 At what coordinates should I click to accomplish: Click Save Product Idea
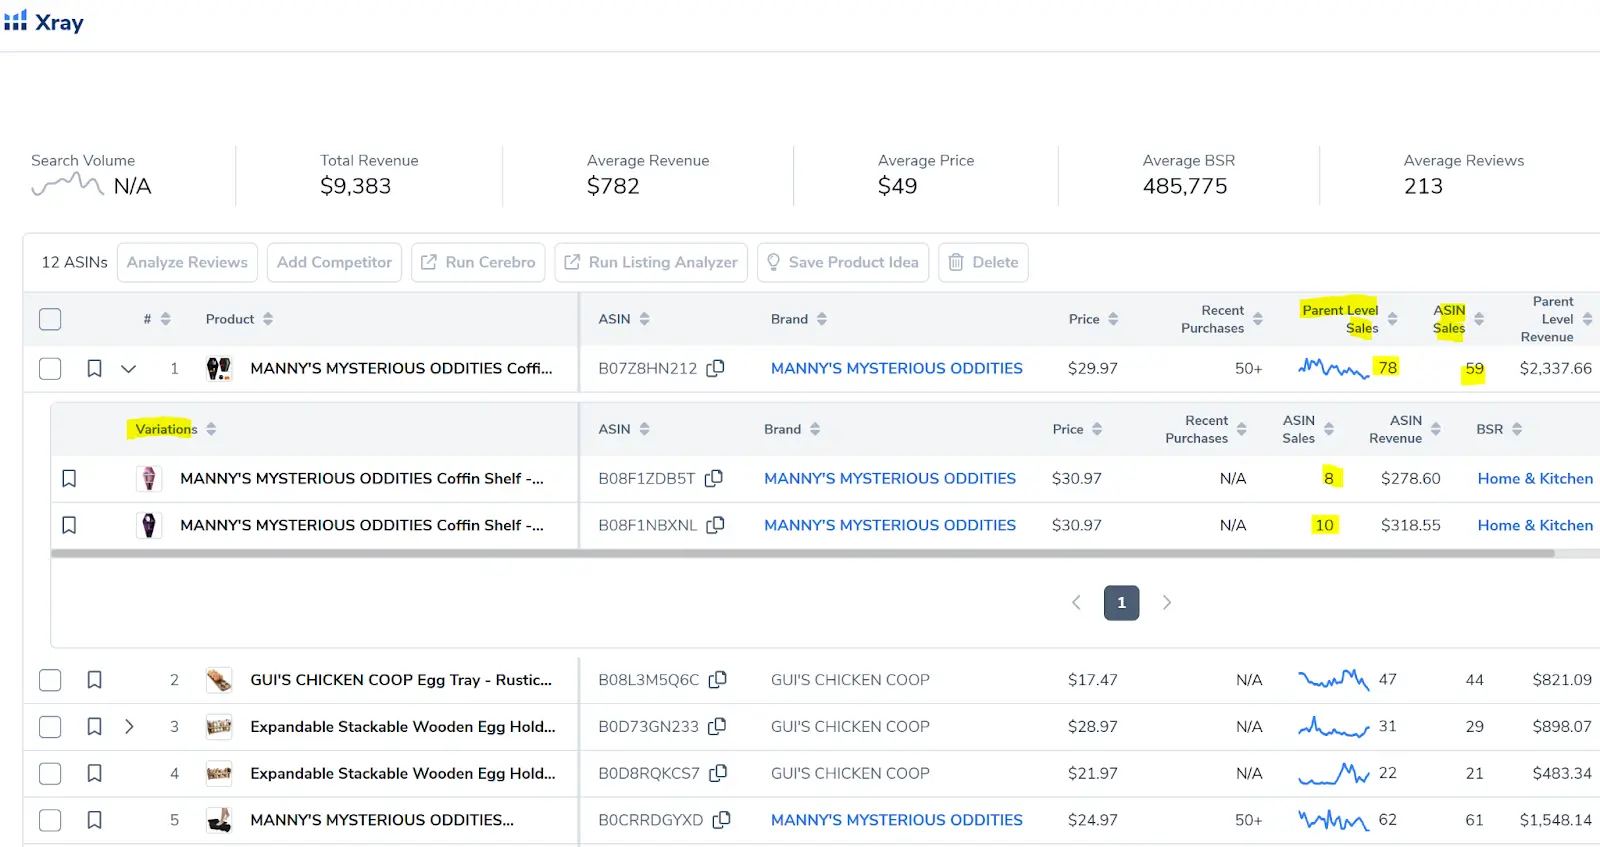point(842,262)
